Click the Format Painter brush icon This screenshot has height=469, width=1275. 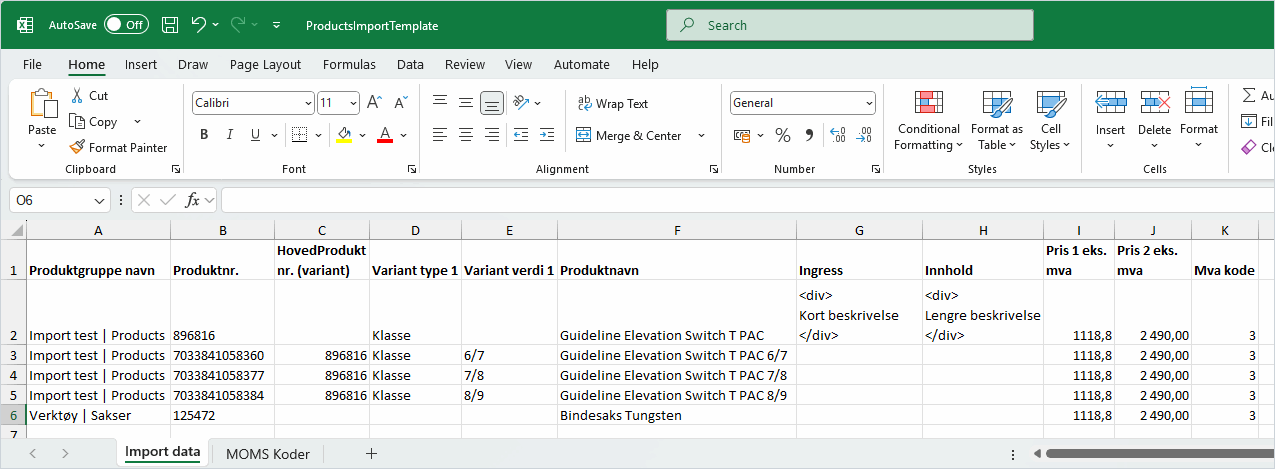click(x=78, y=147)
